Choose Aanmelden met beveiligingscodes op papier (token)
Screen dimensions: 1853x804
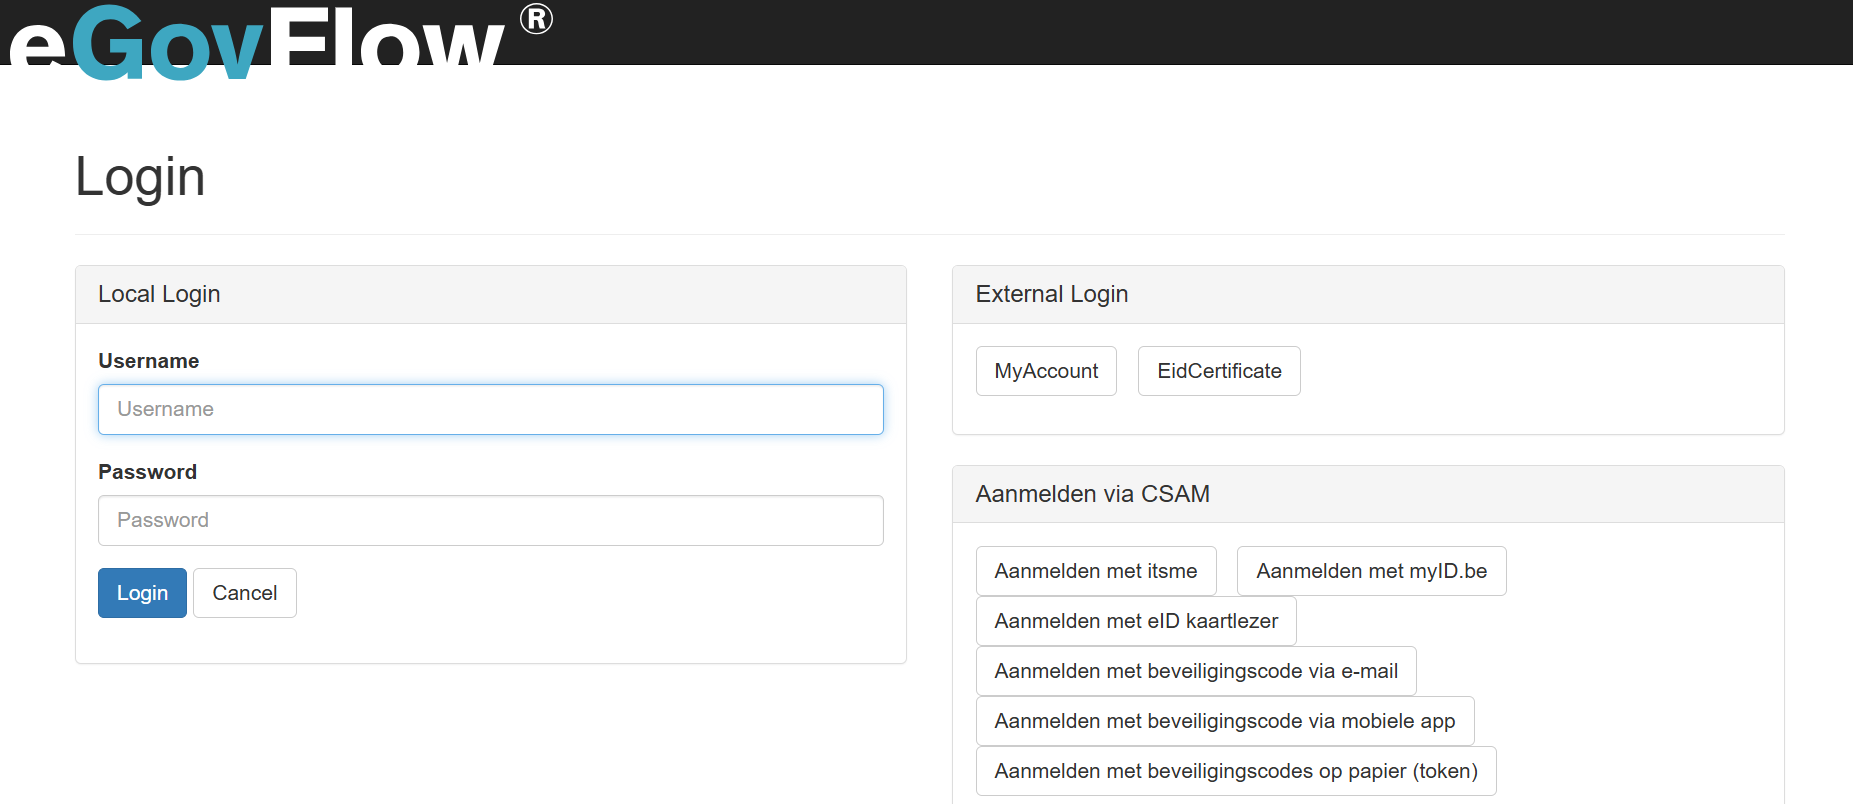1236,771
